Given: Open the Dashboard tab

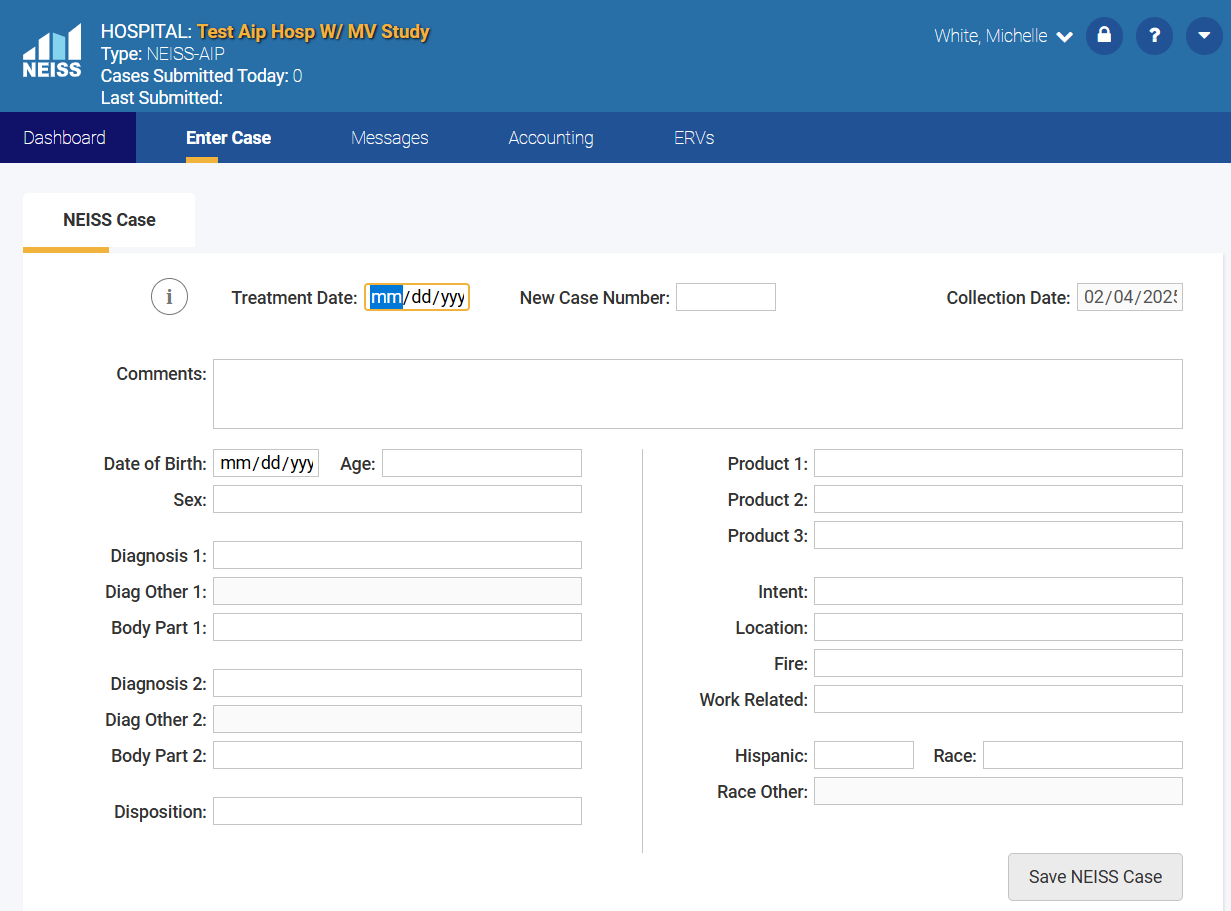Looking at the screenshot, I should [x=65, y=138].
